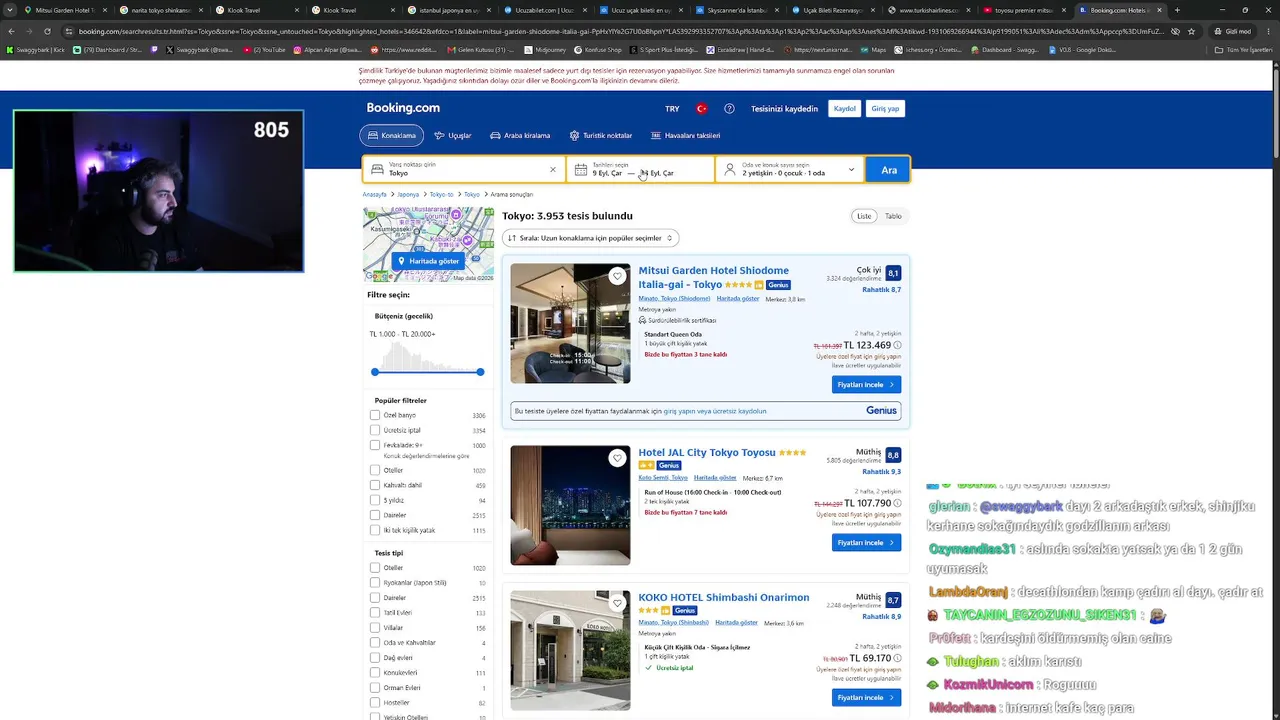The width and height of the screenshot is (1280, 720).
Task: Check the Ryokanlar (Japon Stili) filter
Action: (x=375, y=583)
